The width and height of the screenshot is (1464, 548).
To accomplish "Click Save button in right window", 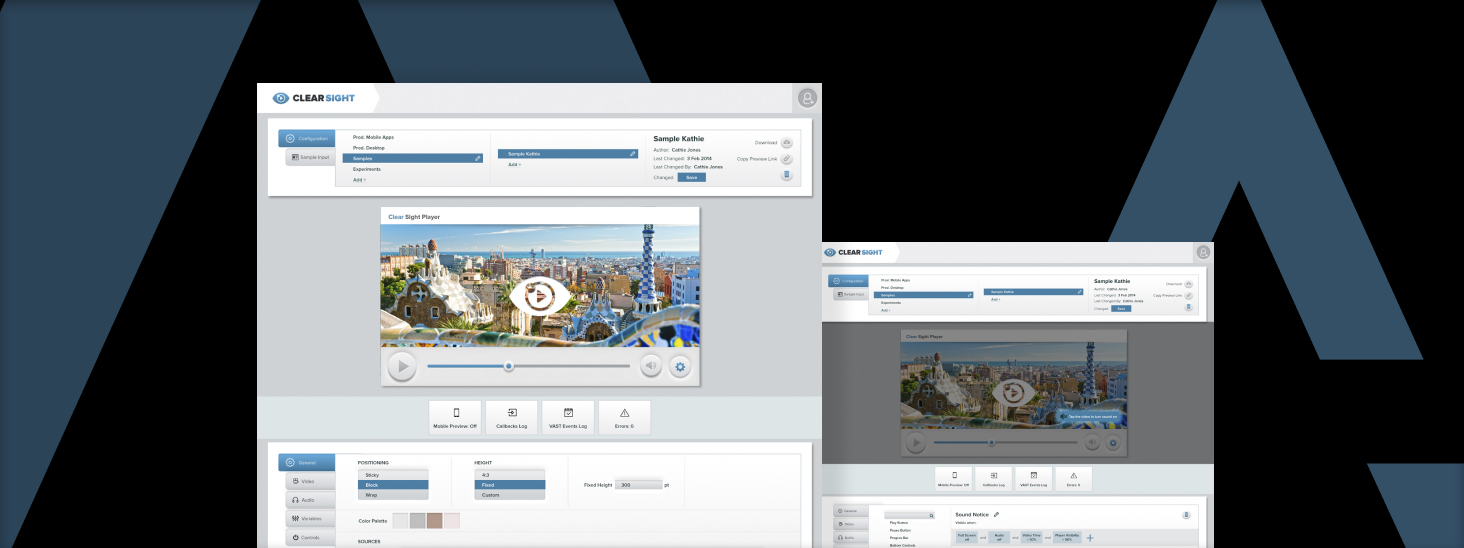I will (1121, 308).
